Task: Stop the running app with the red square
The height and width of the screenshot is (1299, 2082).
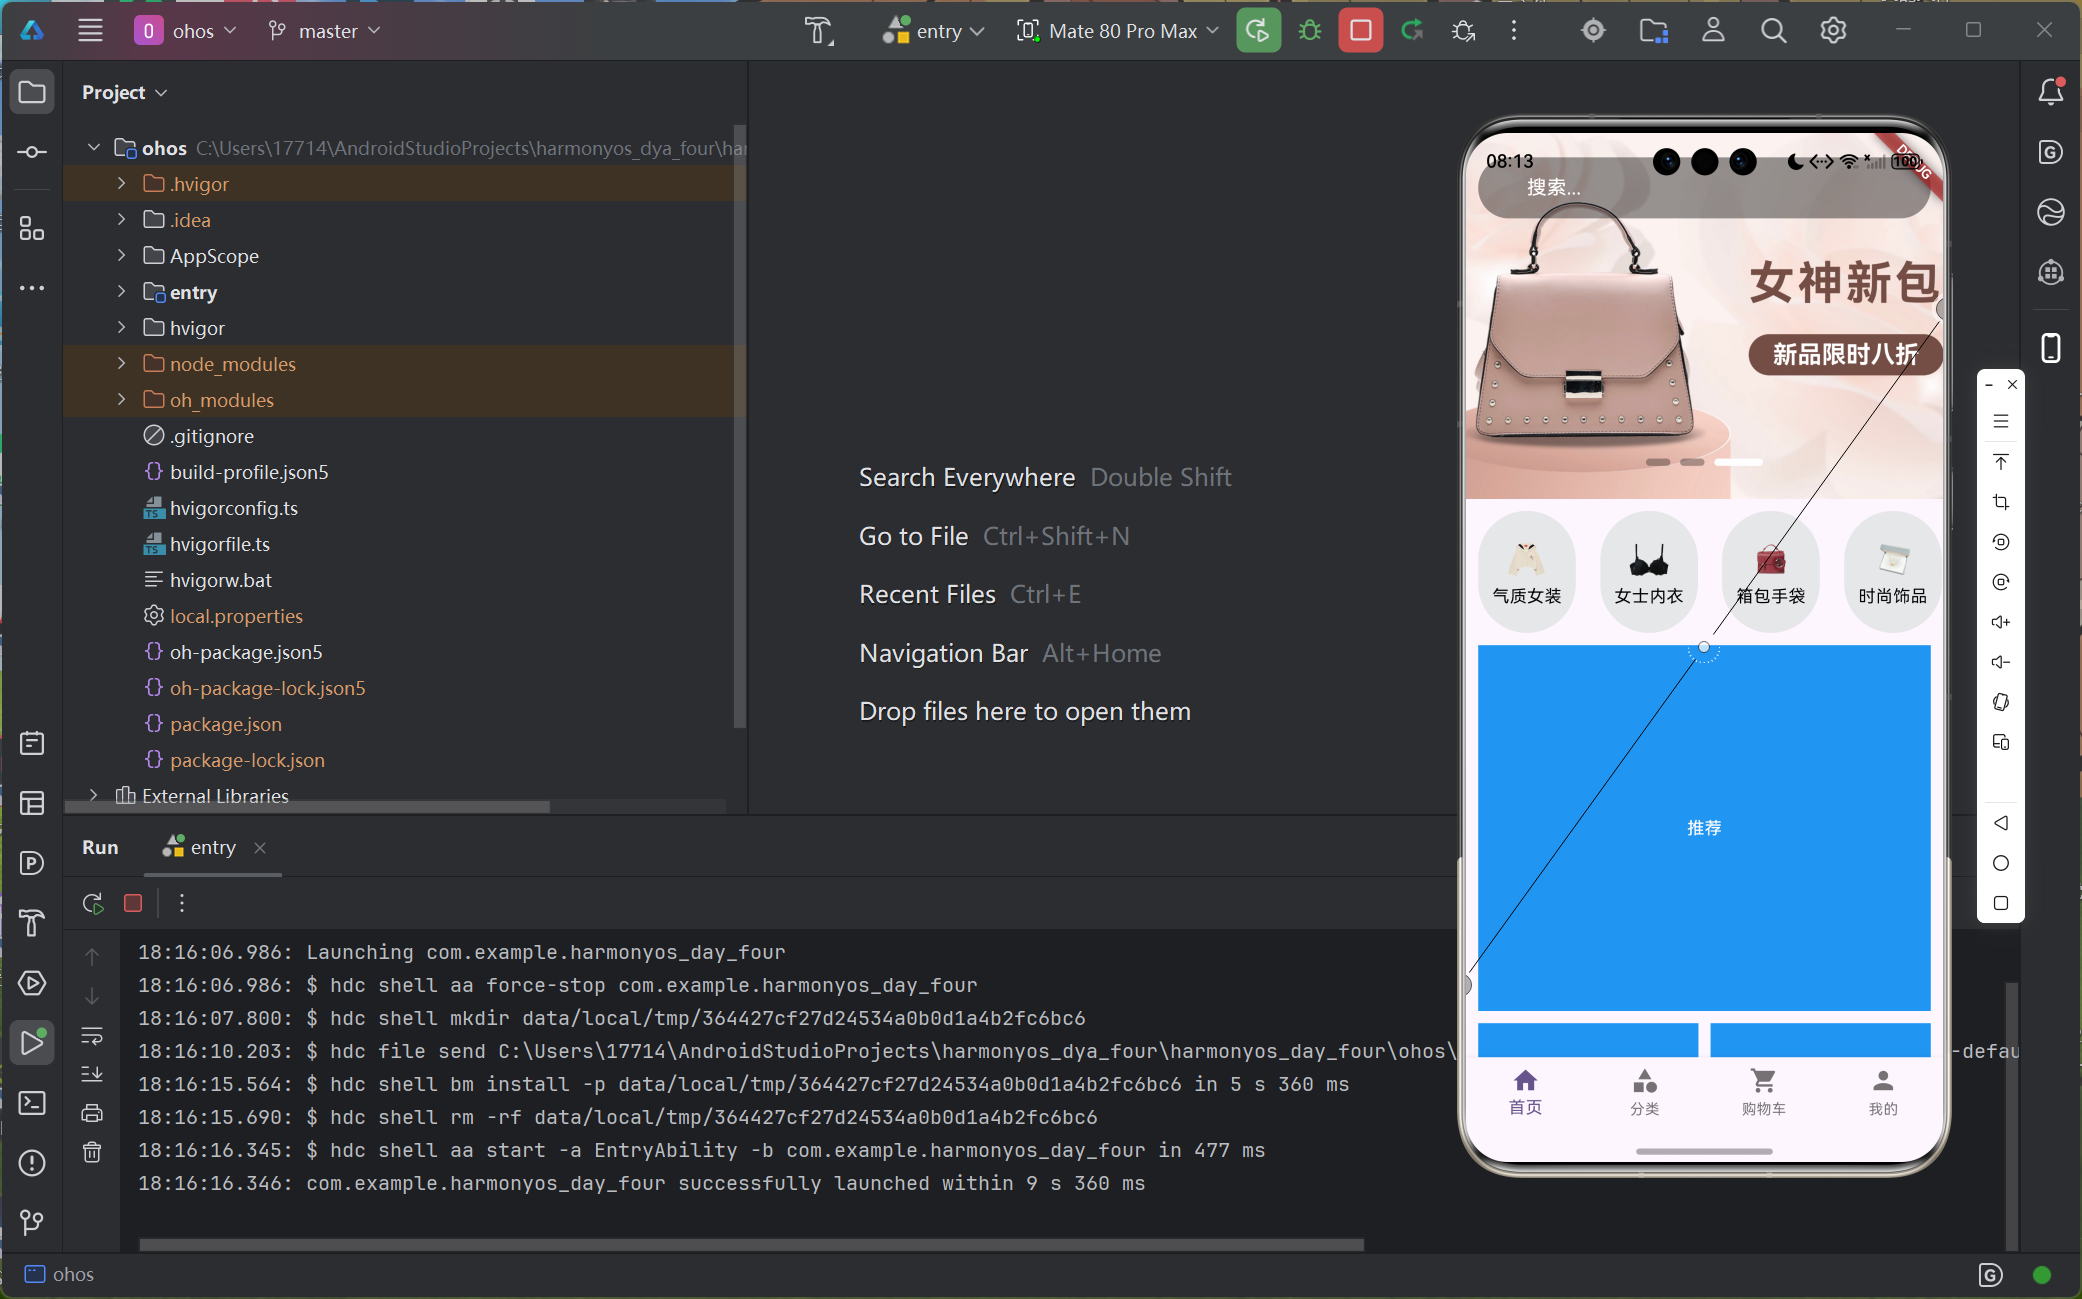Action: coord(1360,31)
